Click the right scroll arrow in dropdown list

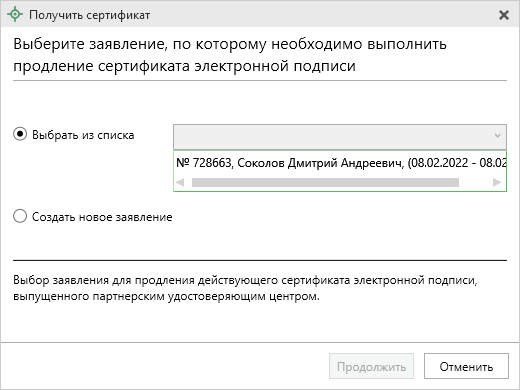pos(497,182)
